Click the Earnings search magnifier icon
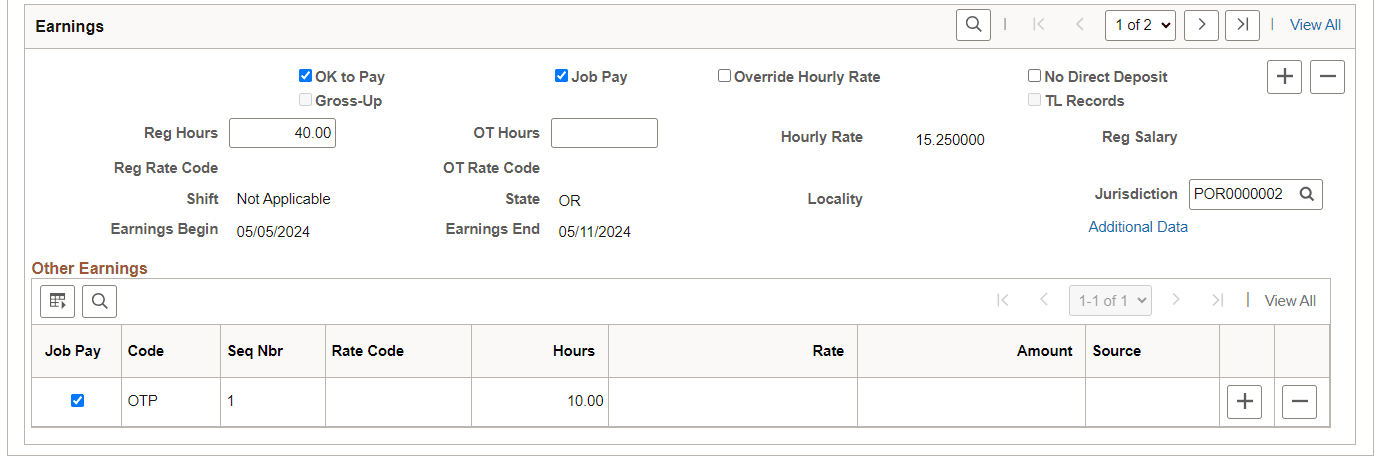Viewport: 1379px width, 460px height. coord(973,25)
